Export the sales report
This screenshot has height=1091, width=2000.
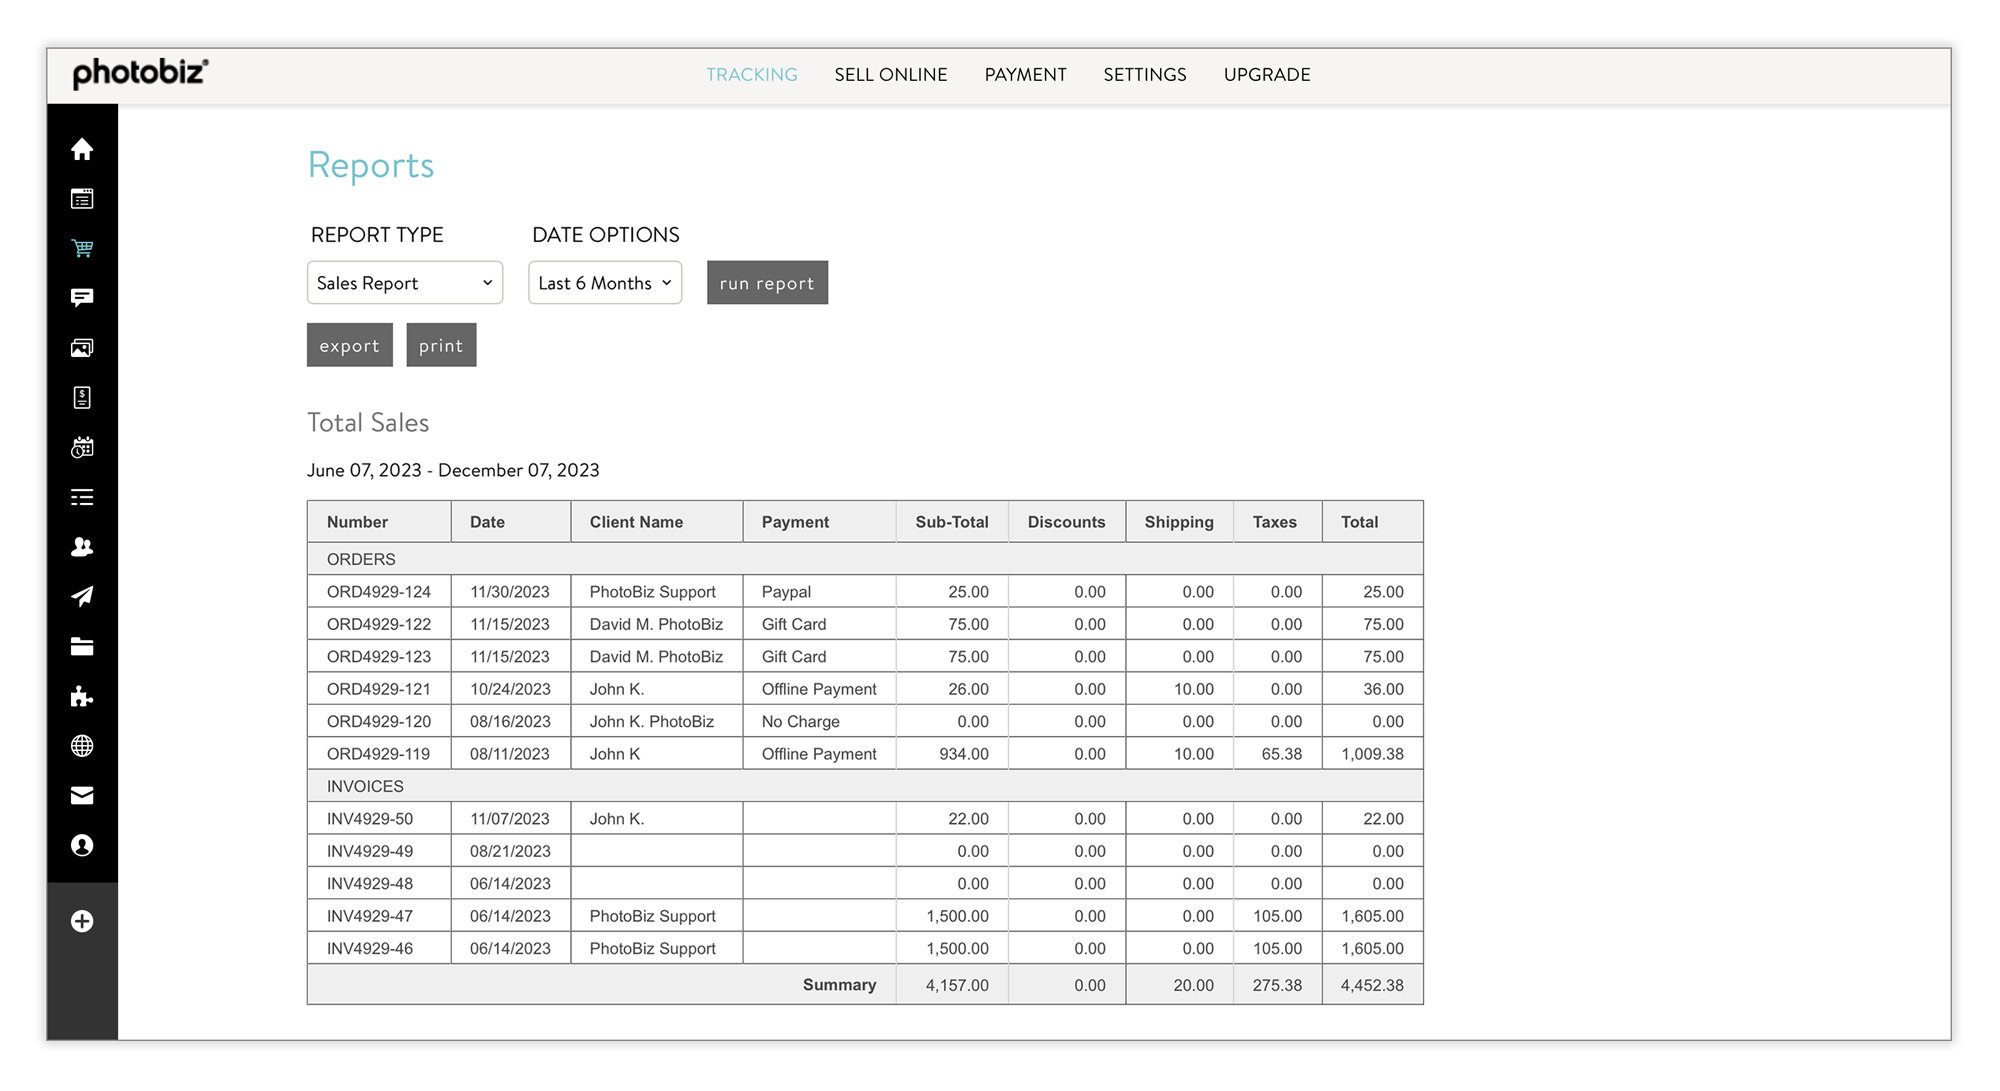(x=349, y=345)
